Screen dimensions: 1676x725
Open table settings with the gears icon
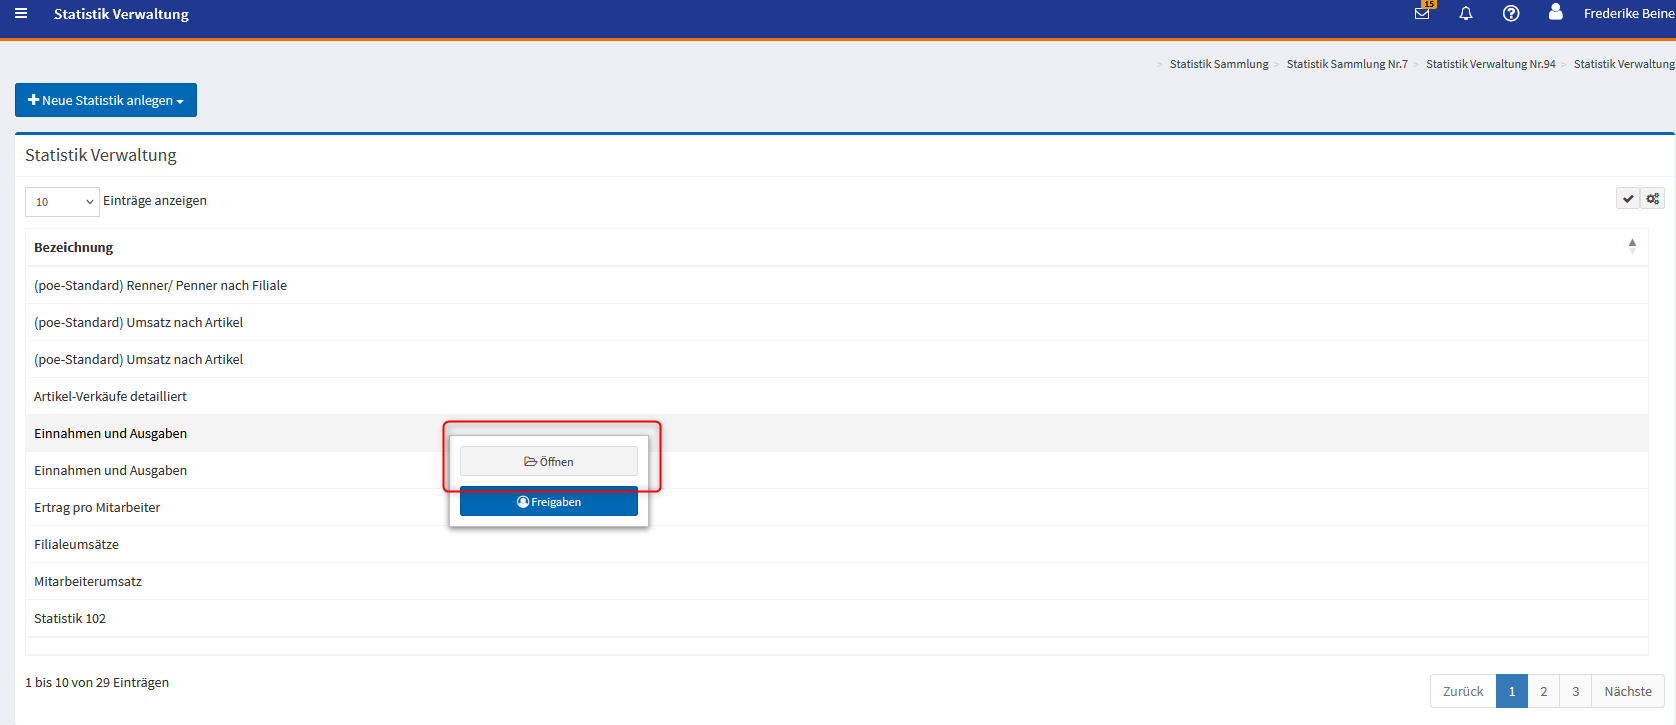[1653, 199]
